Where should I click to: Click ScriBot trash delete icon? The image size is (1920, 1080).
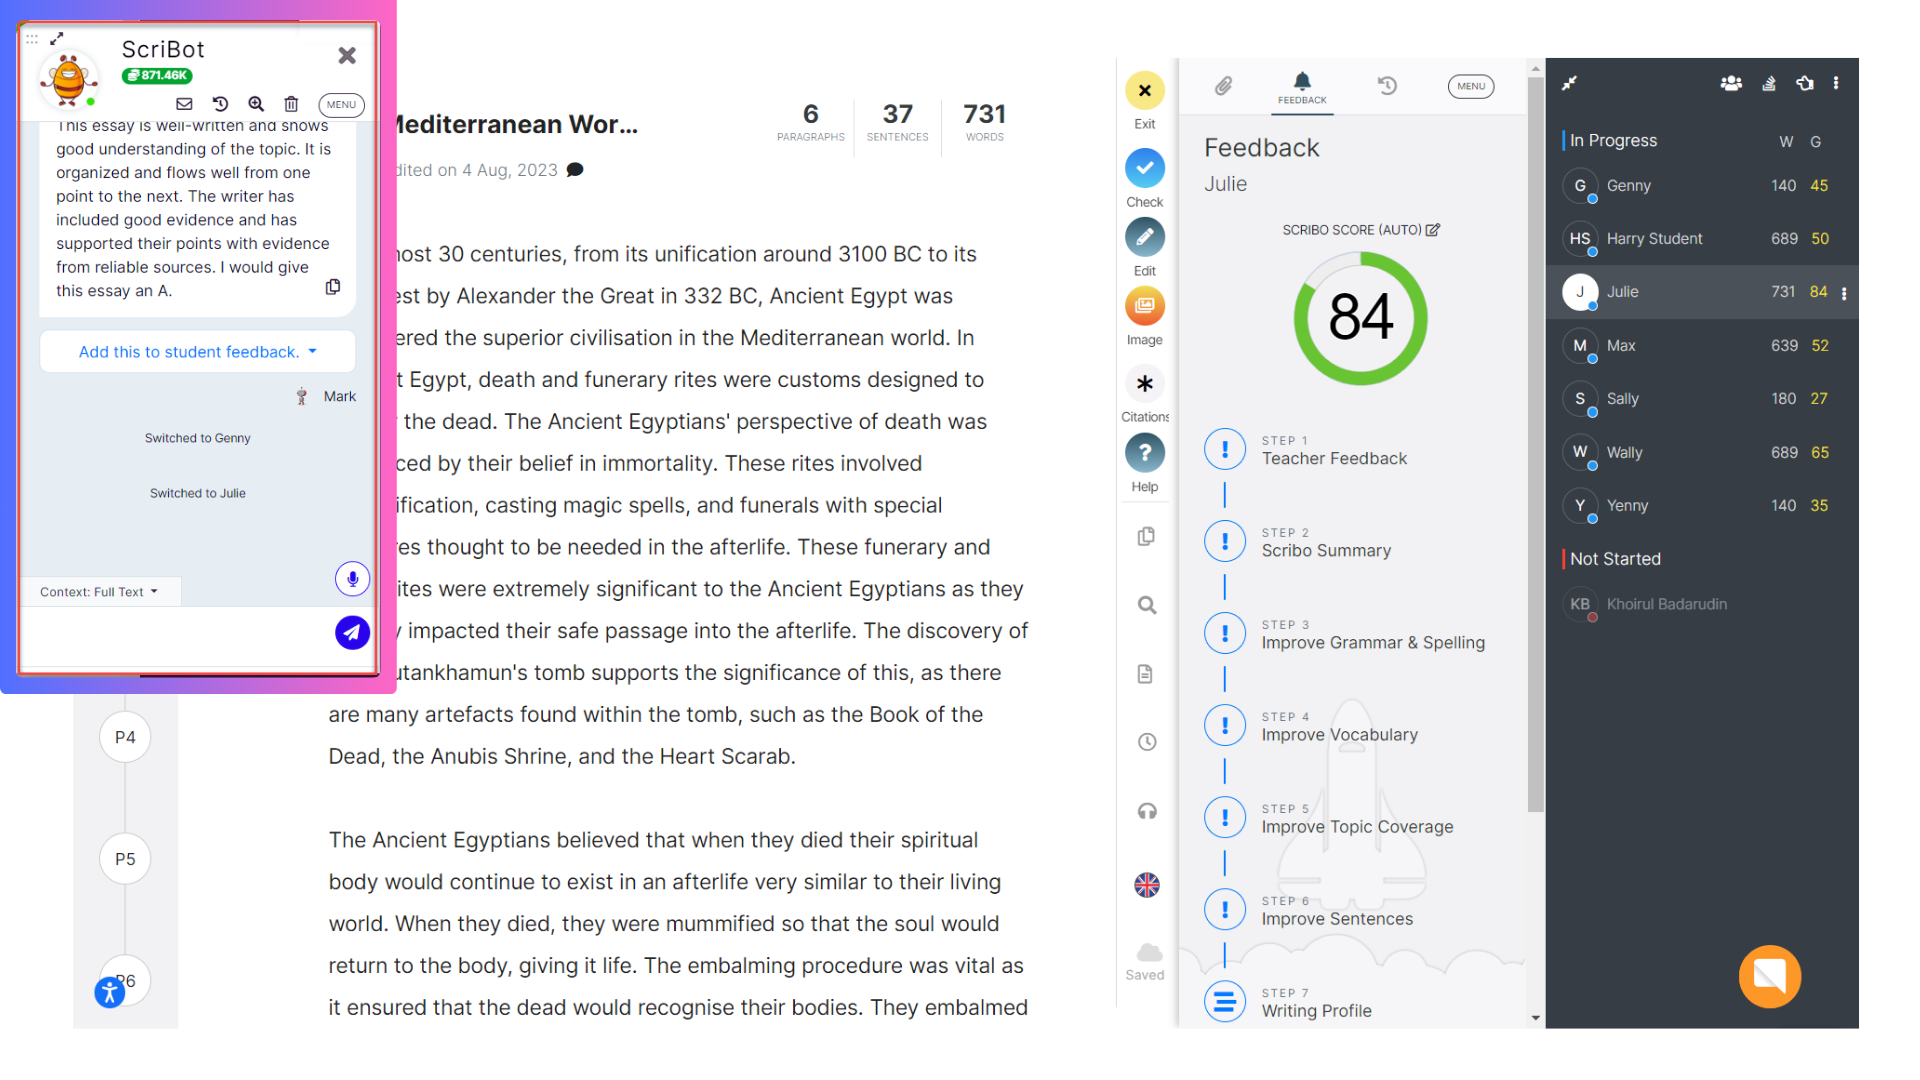coord(291,104)
